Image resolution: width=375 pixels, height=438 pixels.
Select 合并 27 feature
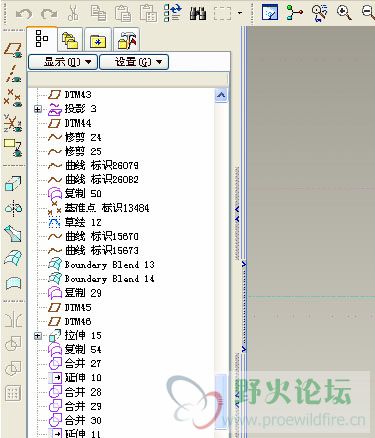pyautogui.click(x=83, y=364)
